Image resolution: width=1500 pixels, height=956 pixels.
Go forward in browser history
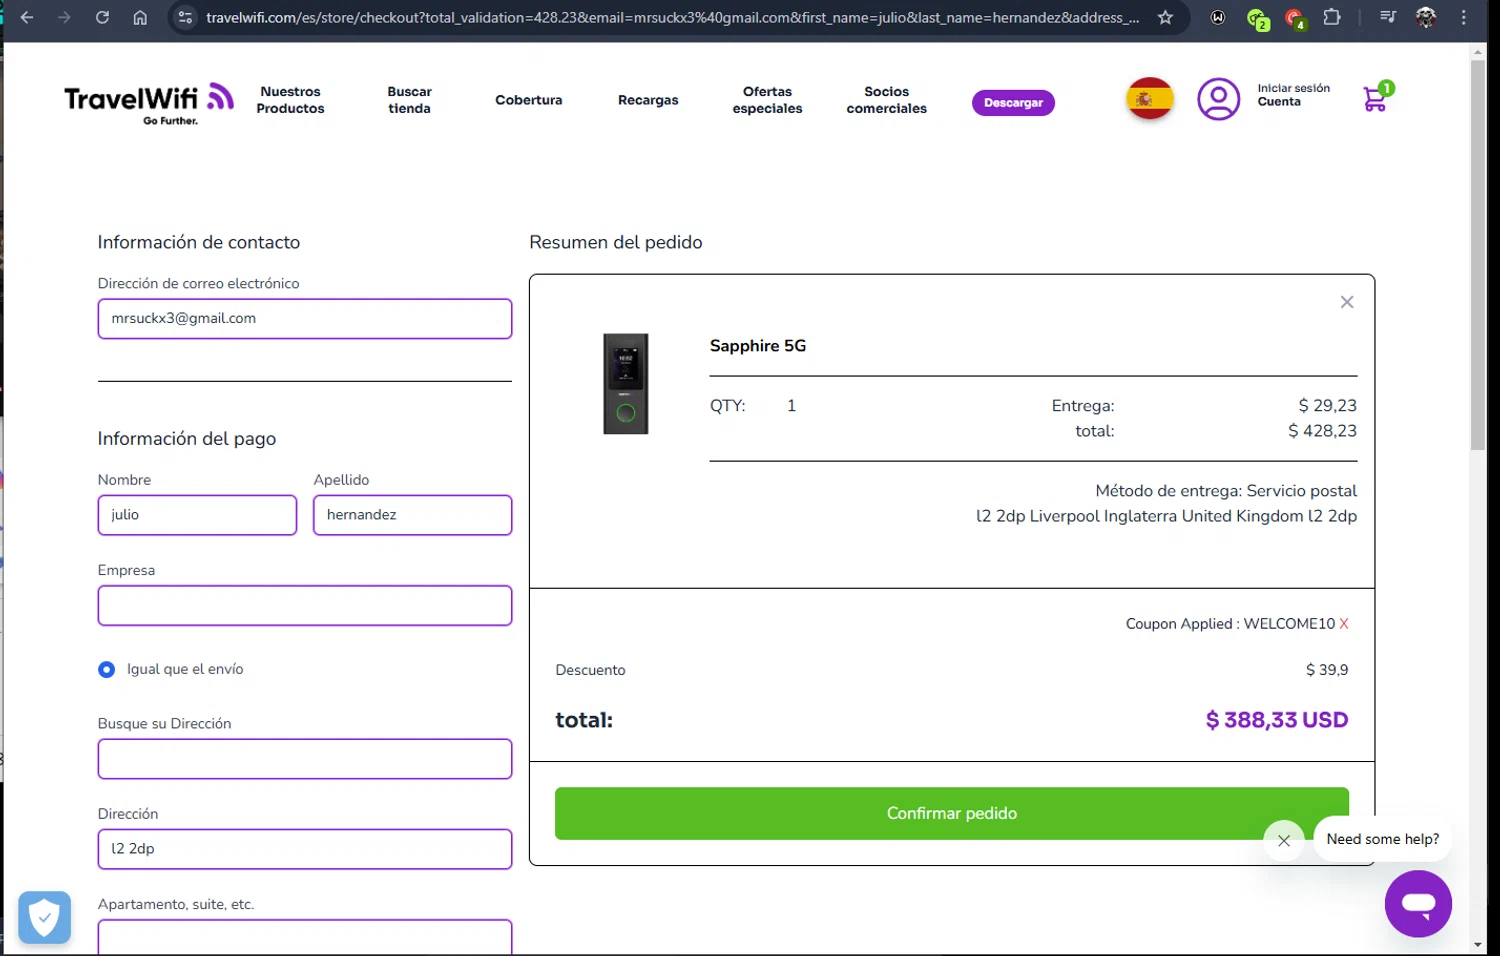(64, 17)
